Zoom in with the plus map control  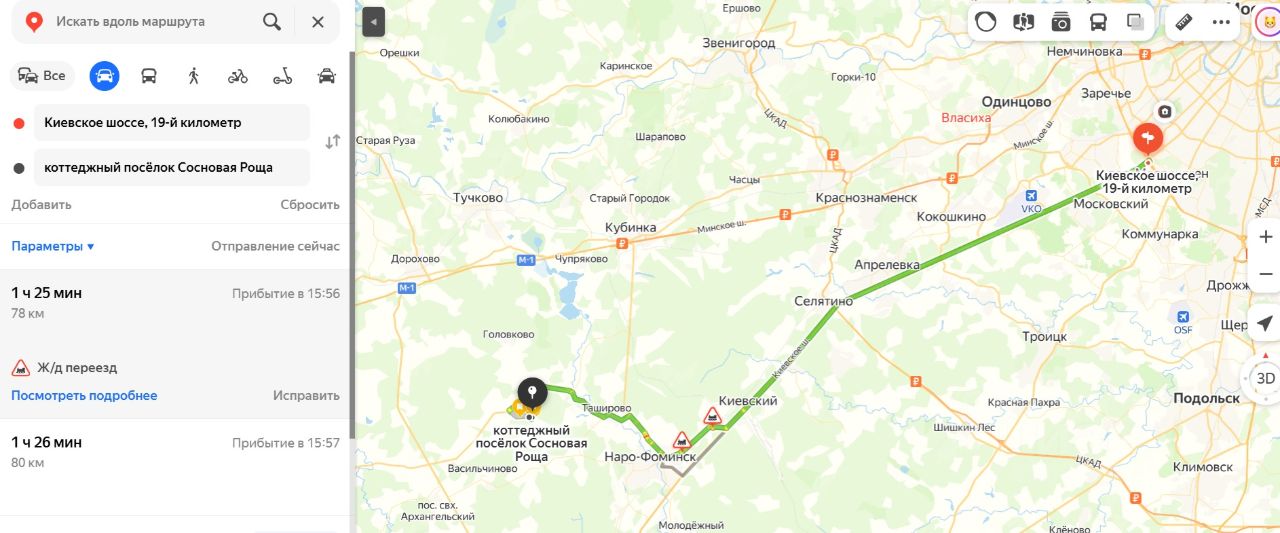point(1265,237)
